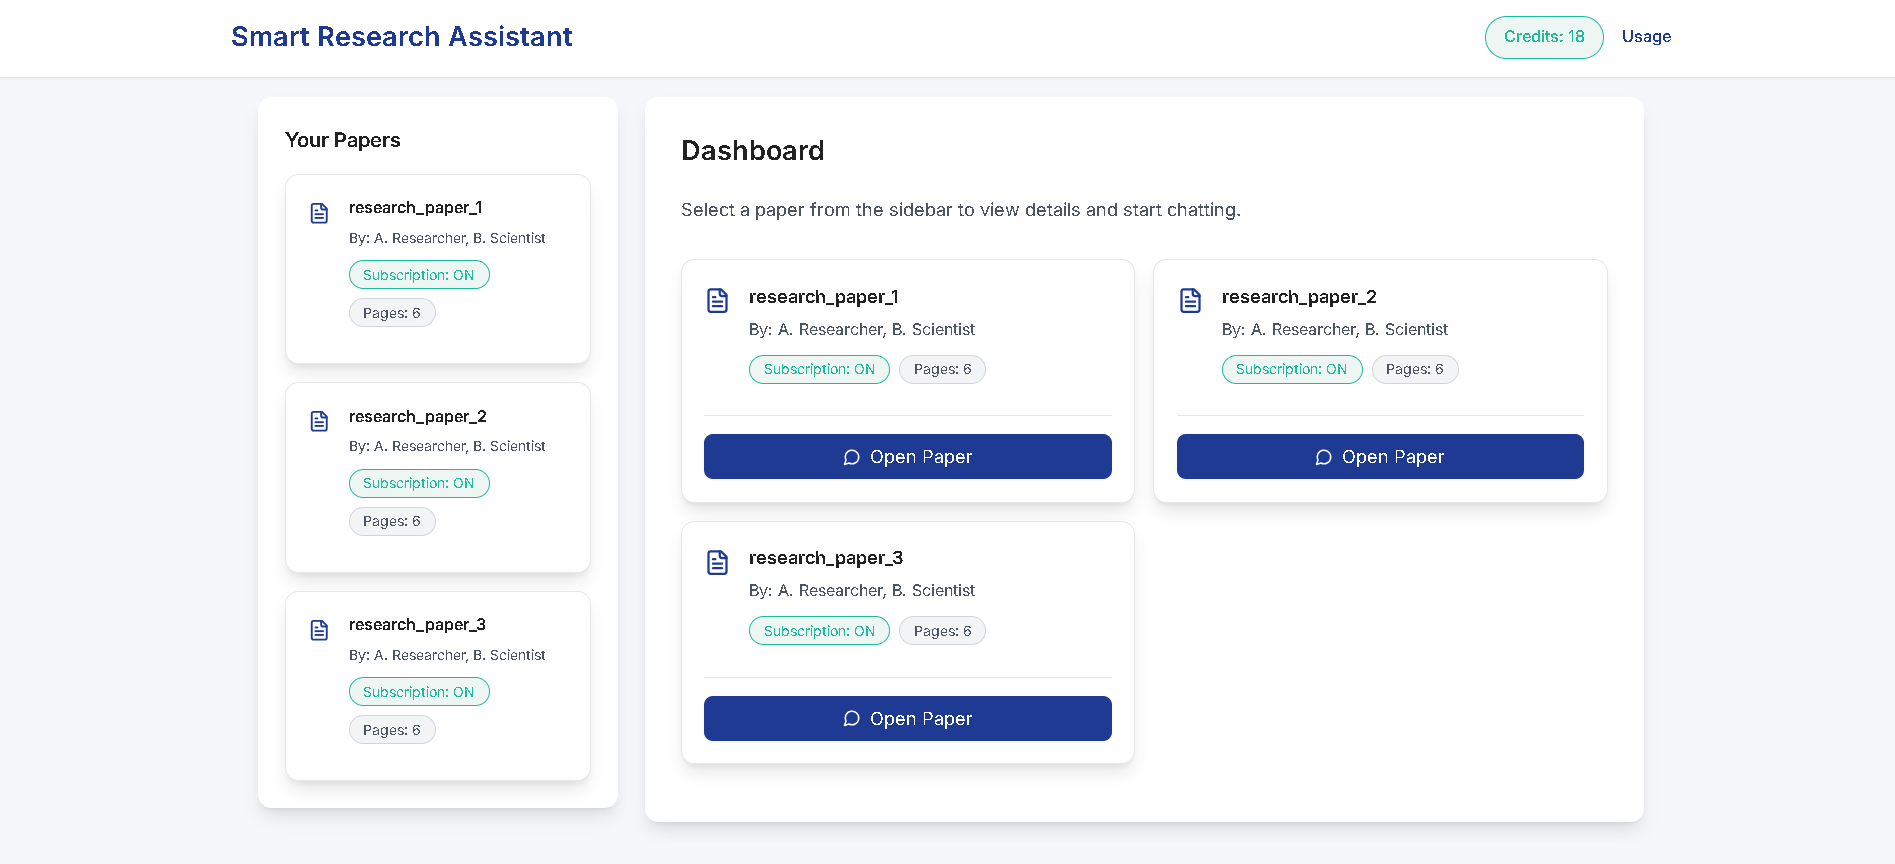Click document icon of sidebar research_paper_2

coord(319,421)
